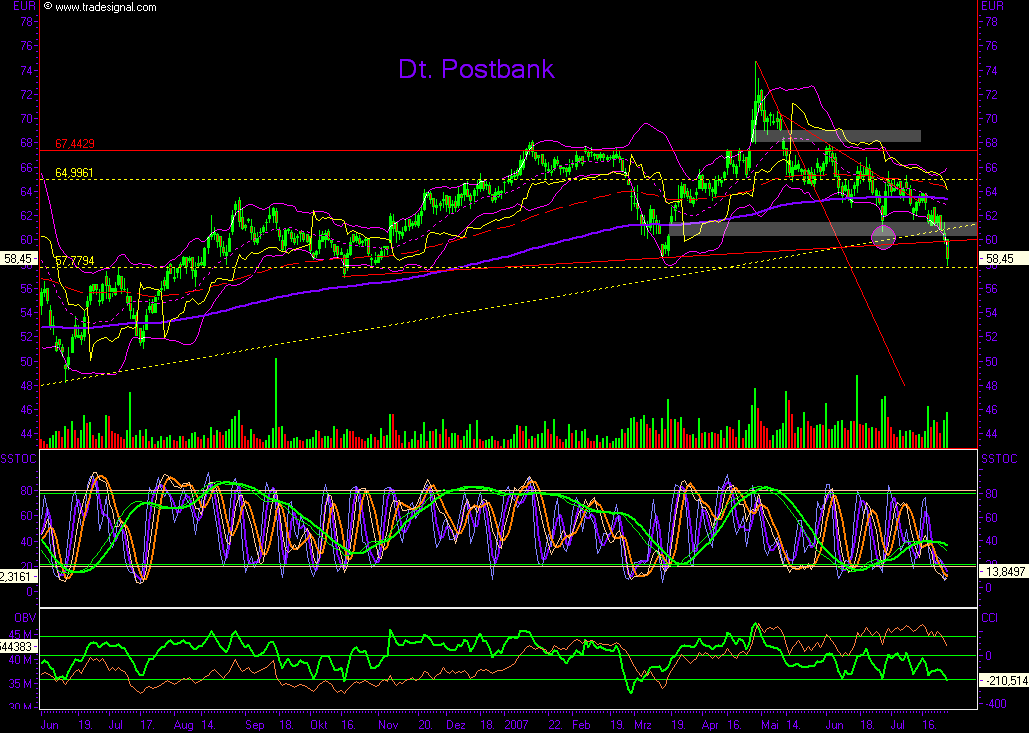Viewport: 1029px width, 733px height.
Task: Select the gray circle annotation on the chart
Action: pyautogui.click(x=884, y=238)
